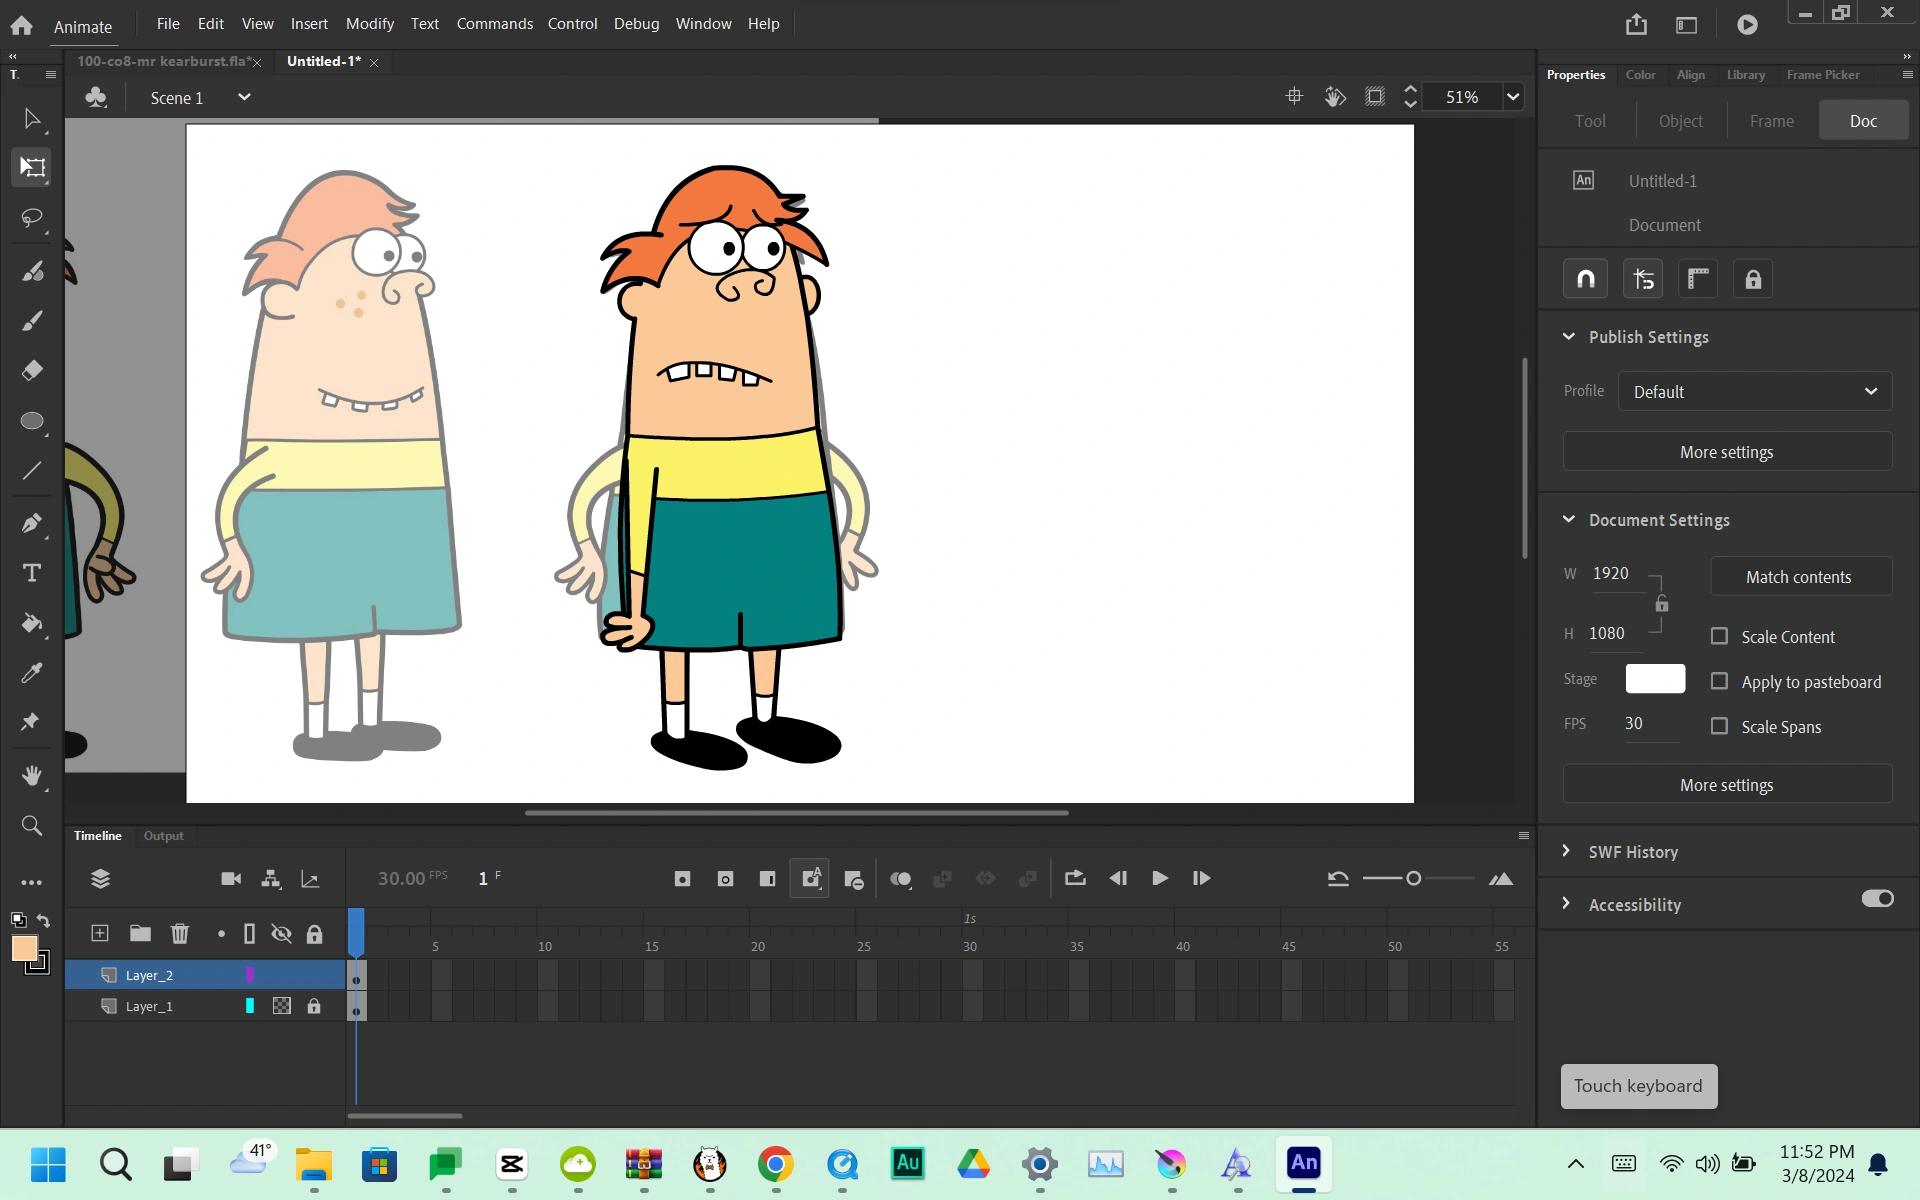Choose the Text tool
The height and width of the screenshot is (1200, 1920).
[31, 572]
